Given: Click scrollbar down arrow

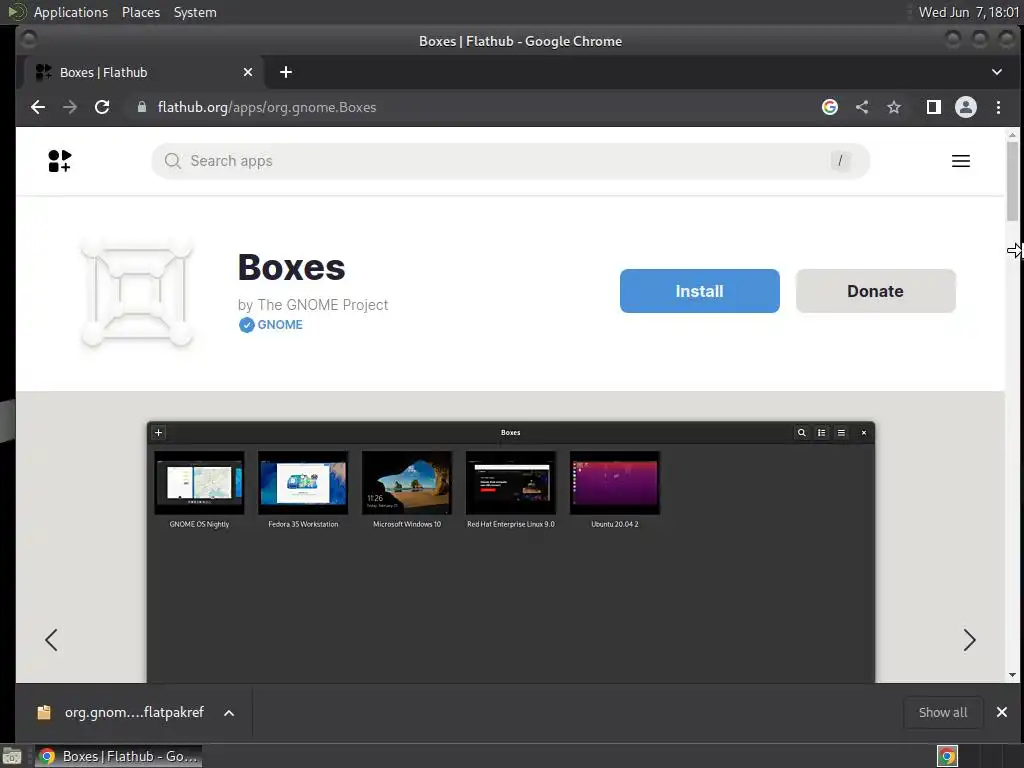Looking at the screenshot, I should click(1012, 675).
